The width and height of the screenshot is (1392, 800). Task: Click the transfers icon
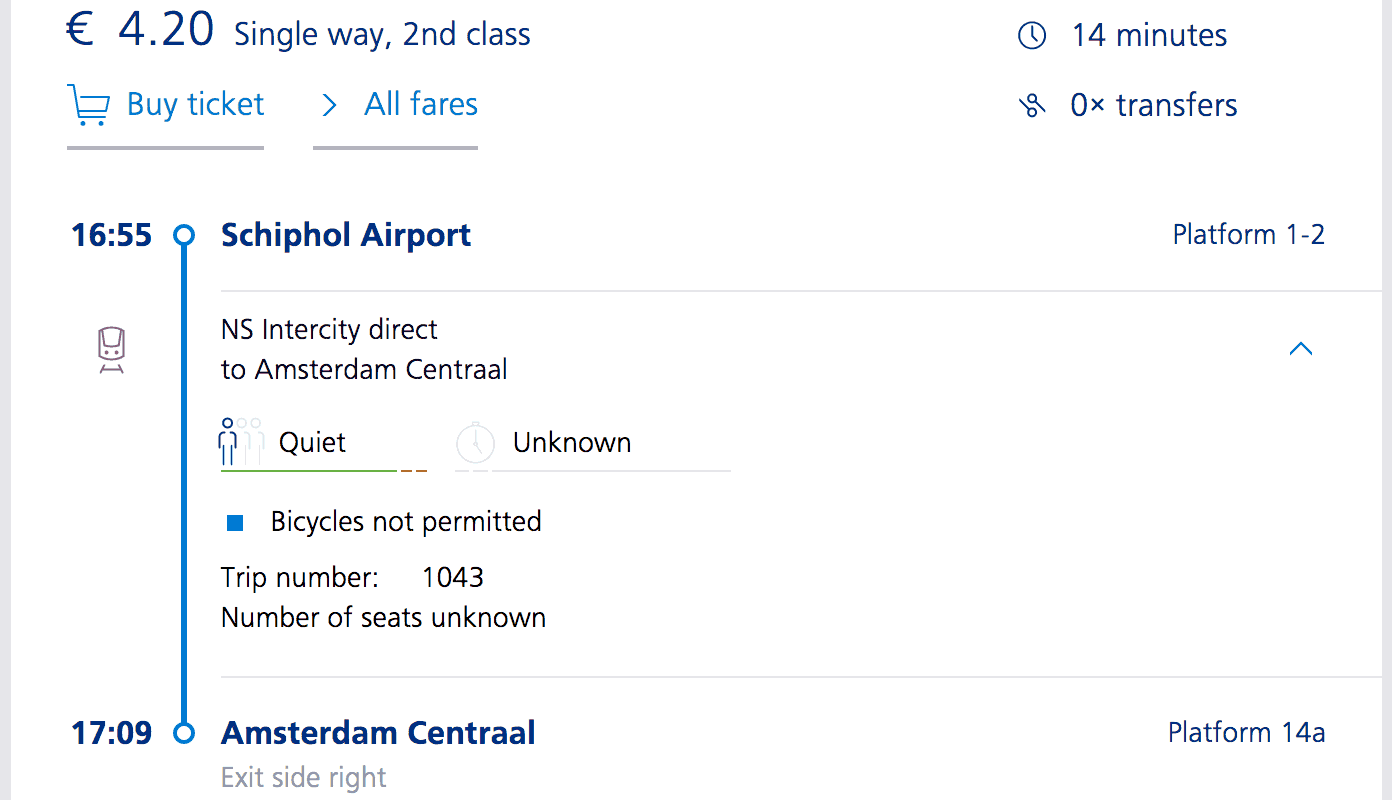[x=1032, y=105]
